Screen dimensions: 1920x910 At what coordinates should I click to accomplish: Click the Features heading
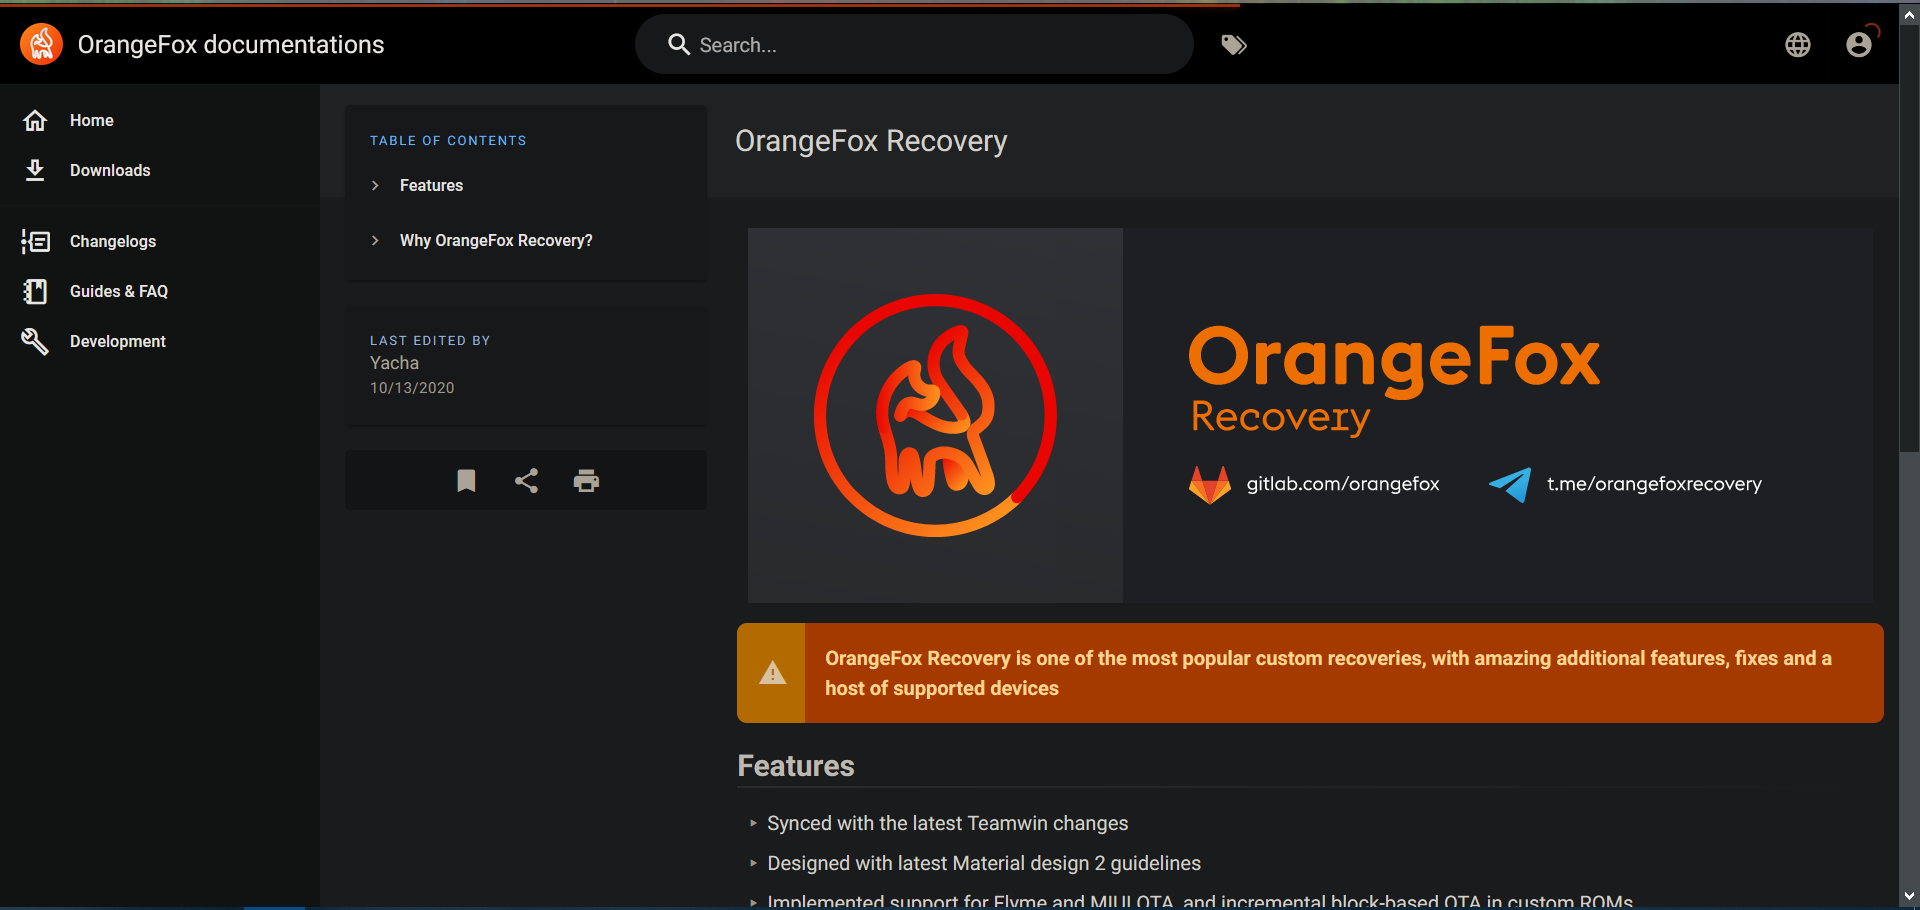(x=796, y=766)
